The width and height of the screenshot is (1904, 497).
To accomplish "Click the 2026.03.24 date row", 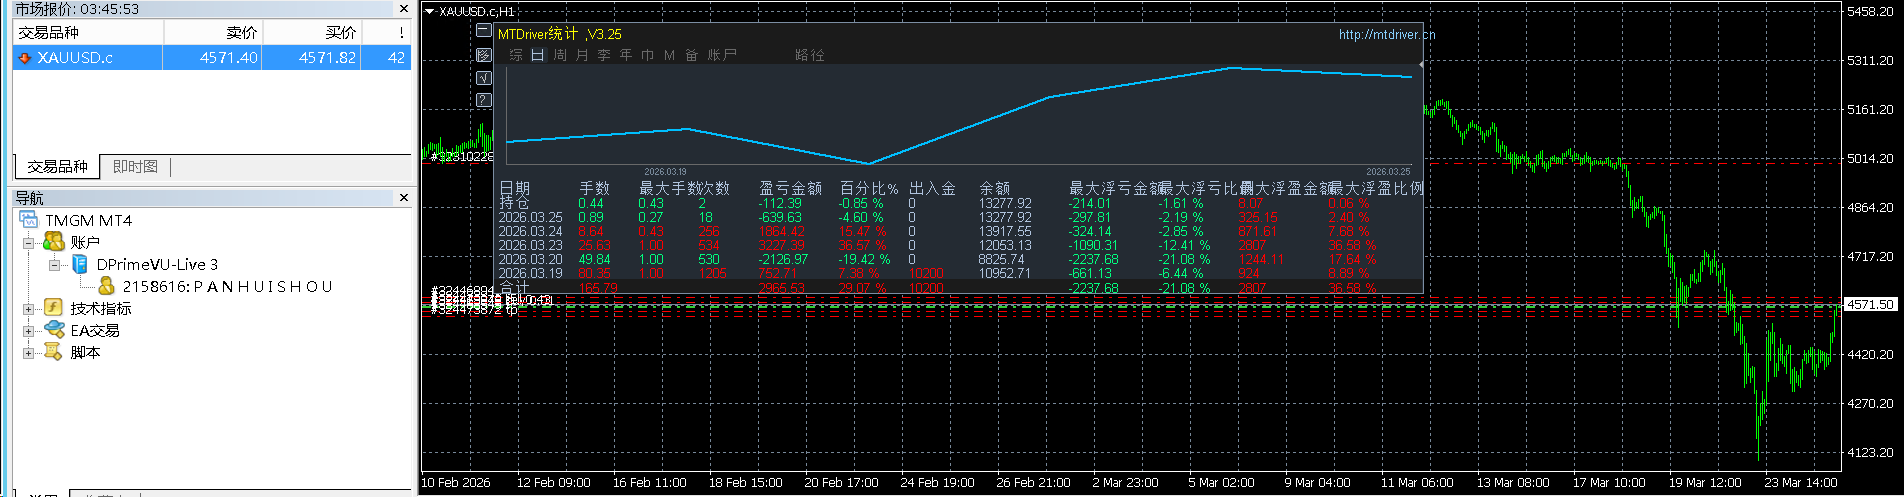I will click(530, 231).
